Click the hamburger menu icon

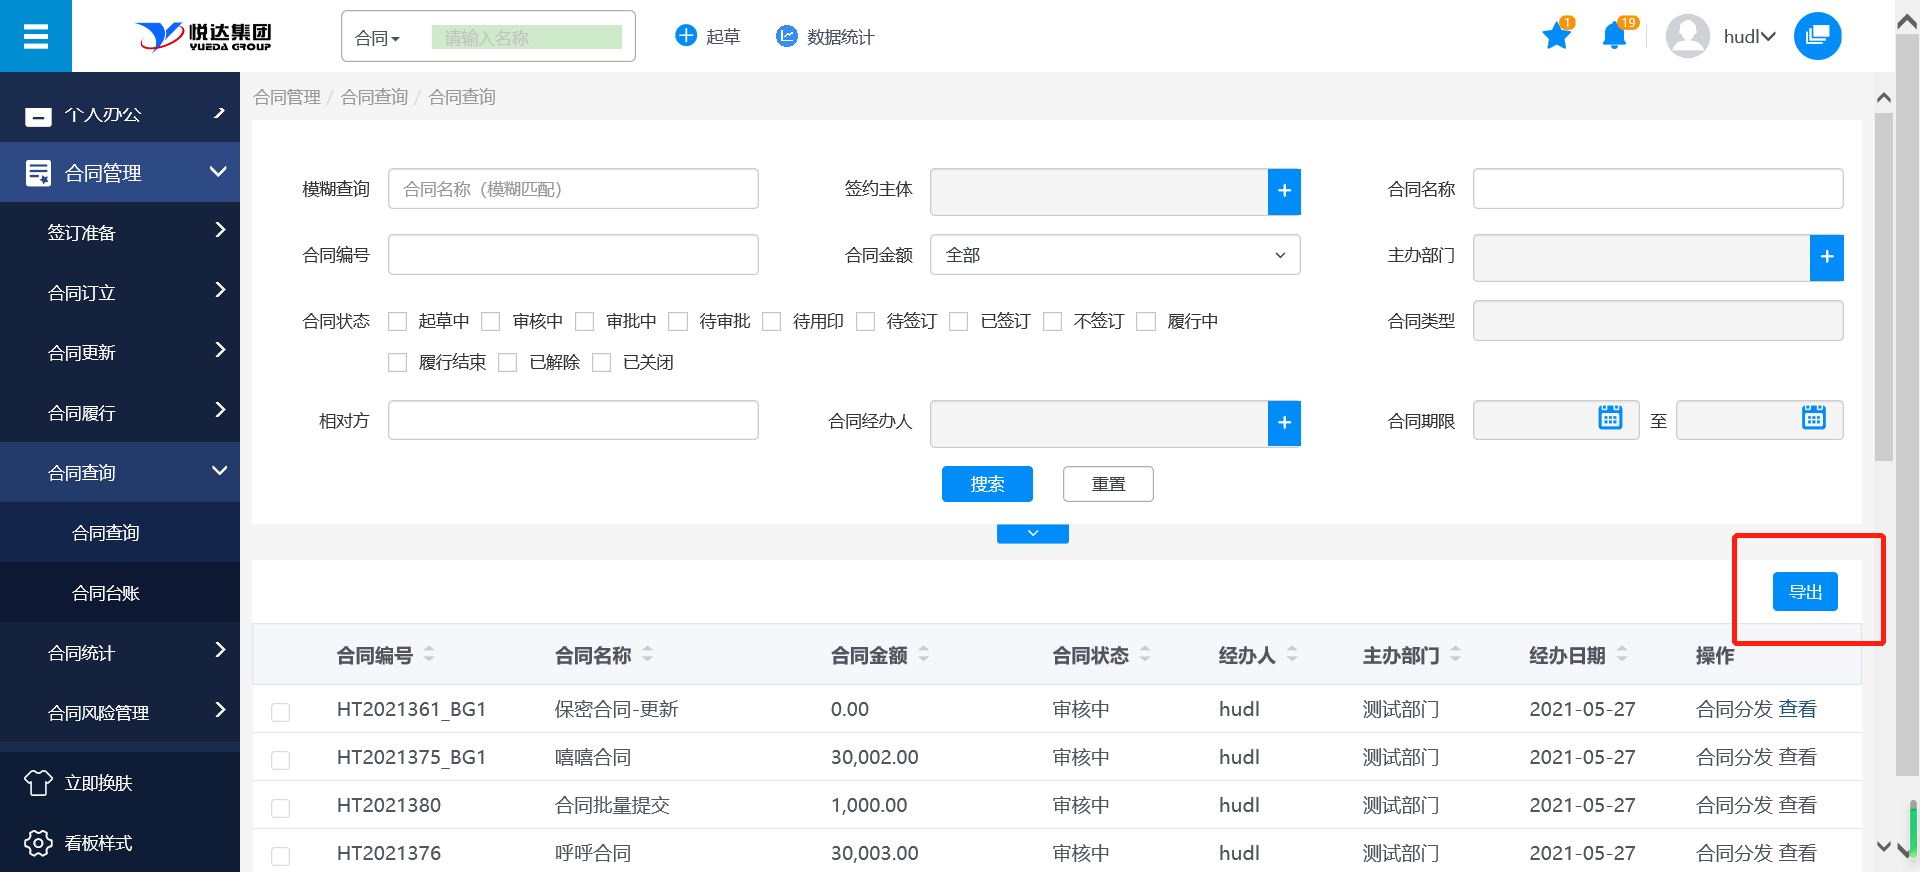tap(36, 36)
